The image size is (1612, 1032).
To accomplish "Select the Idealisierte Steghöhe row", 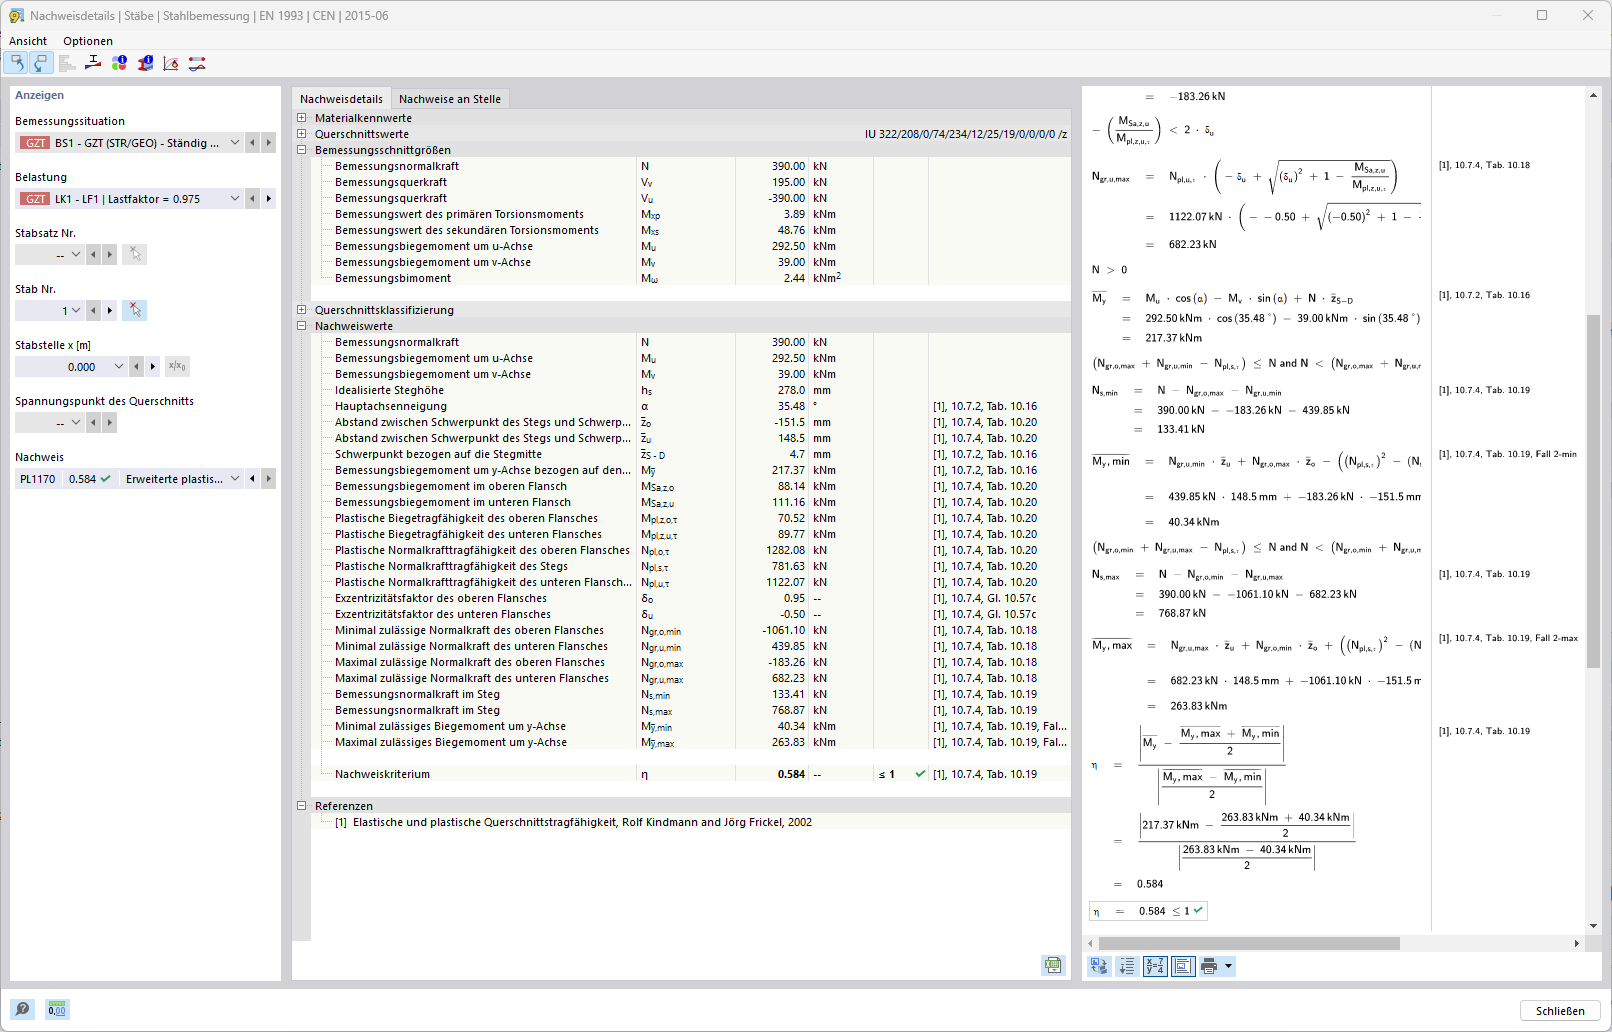I will click(690, 390).
